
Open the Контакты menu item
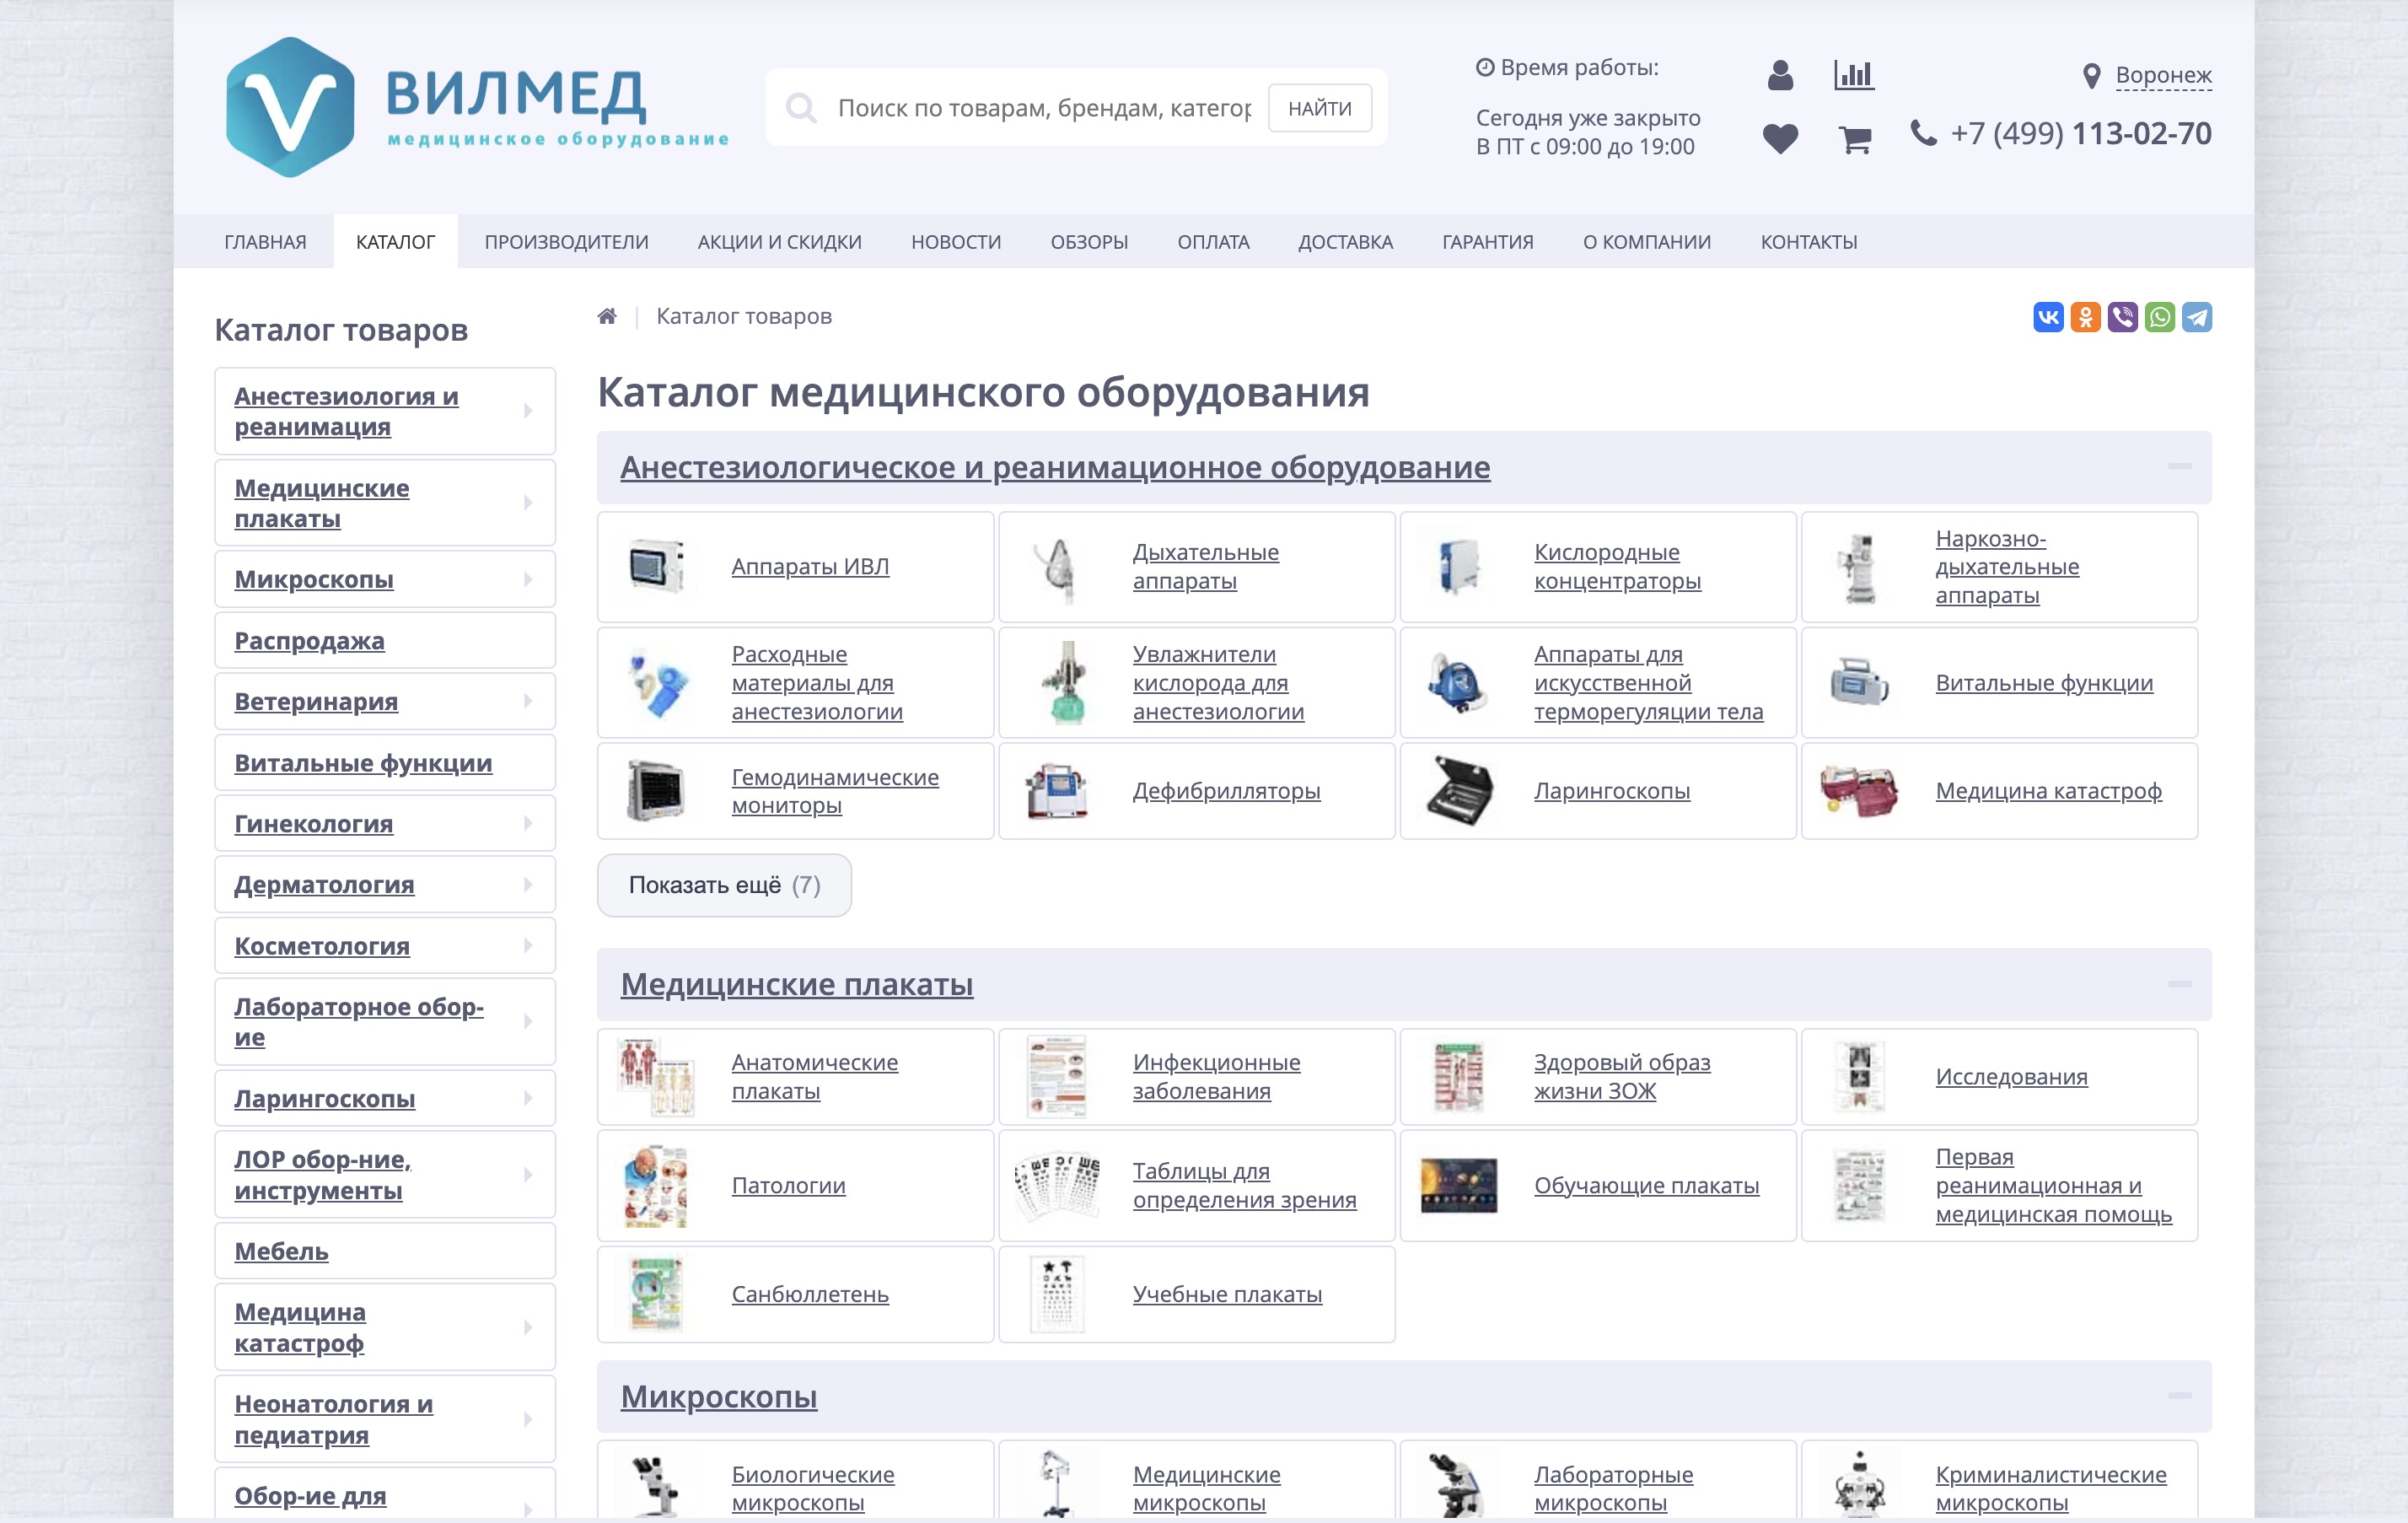pyautogui.click(x=1808, y=242)
